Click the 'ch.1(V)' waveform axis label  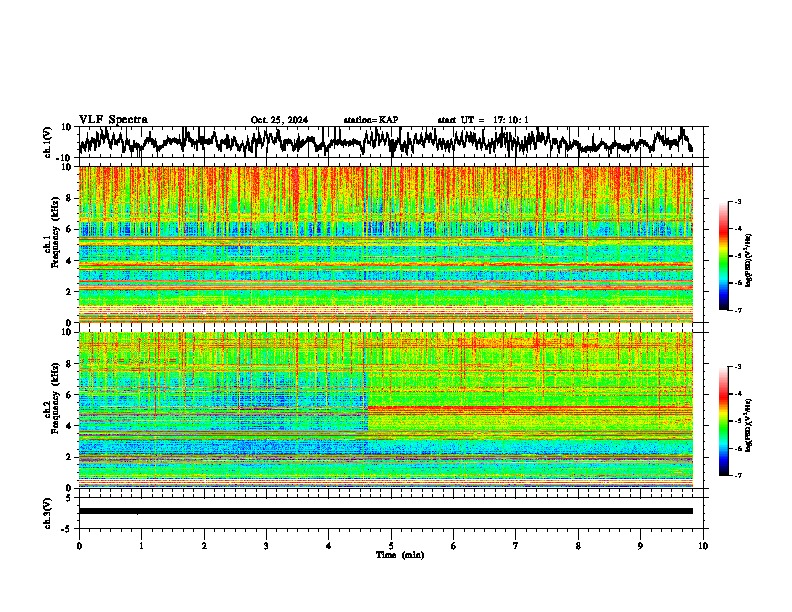[x=48, y=142]
